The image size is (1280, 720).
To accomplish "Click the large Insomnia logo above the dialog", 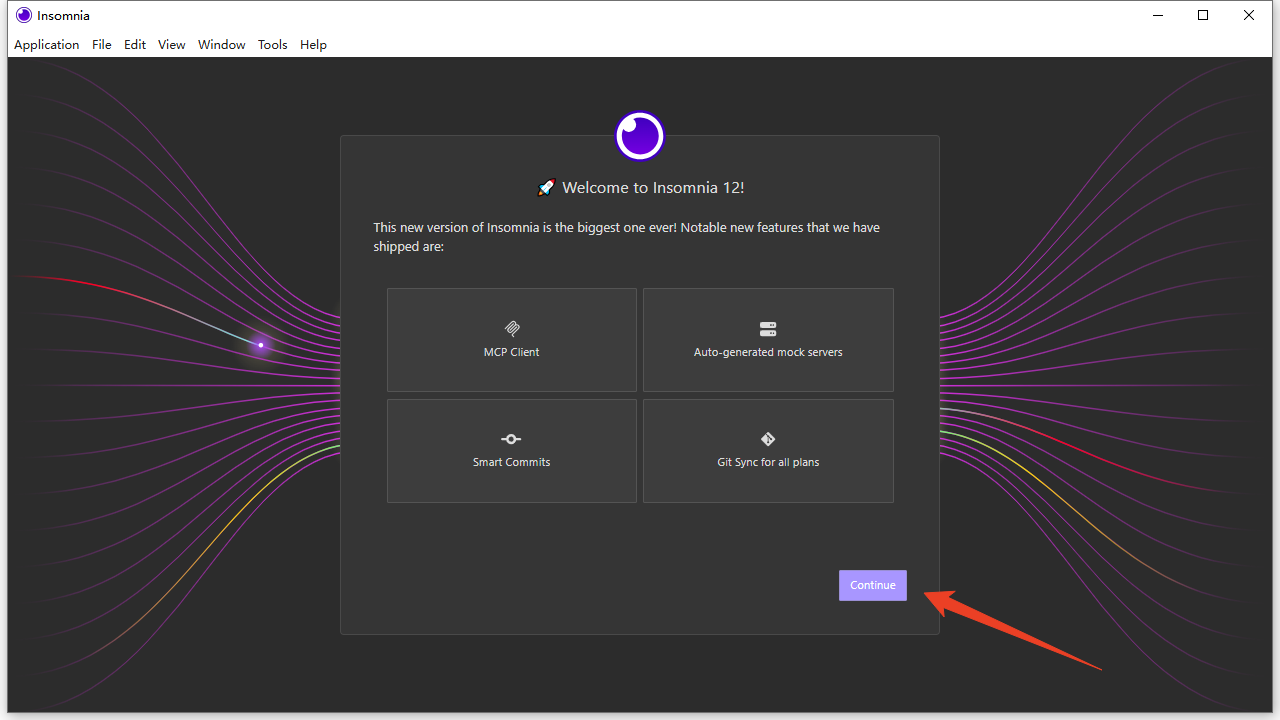I will point(640,136).
